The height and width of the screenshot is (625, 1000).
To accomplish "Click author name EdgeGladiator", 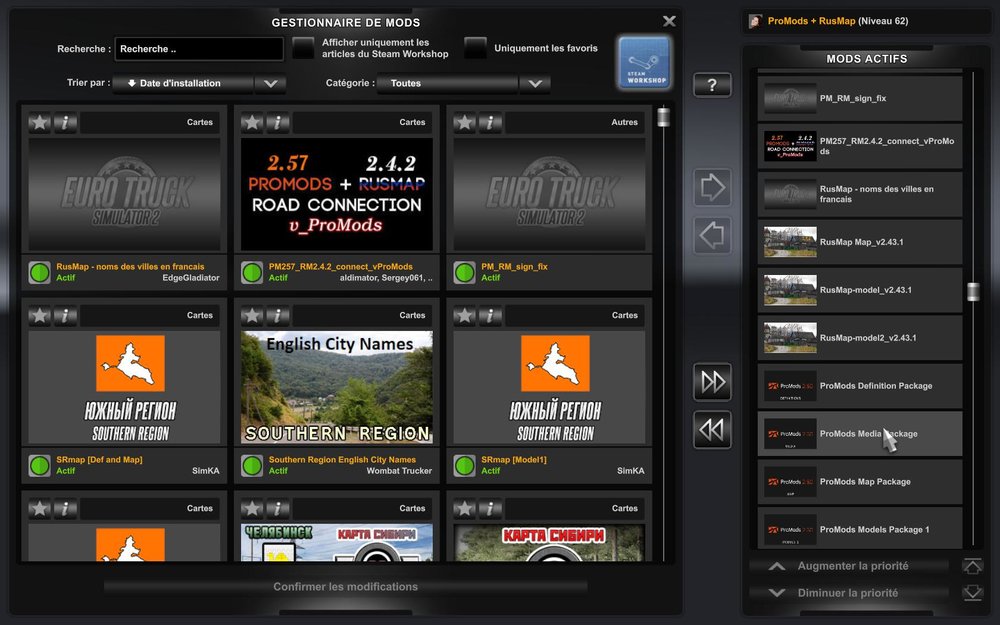I will coord(191,278).
